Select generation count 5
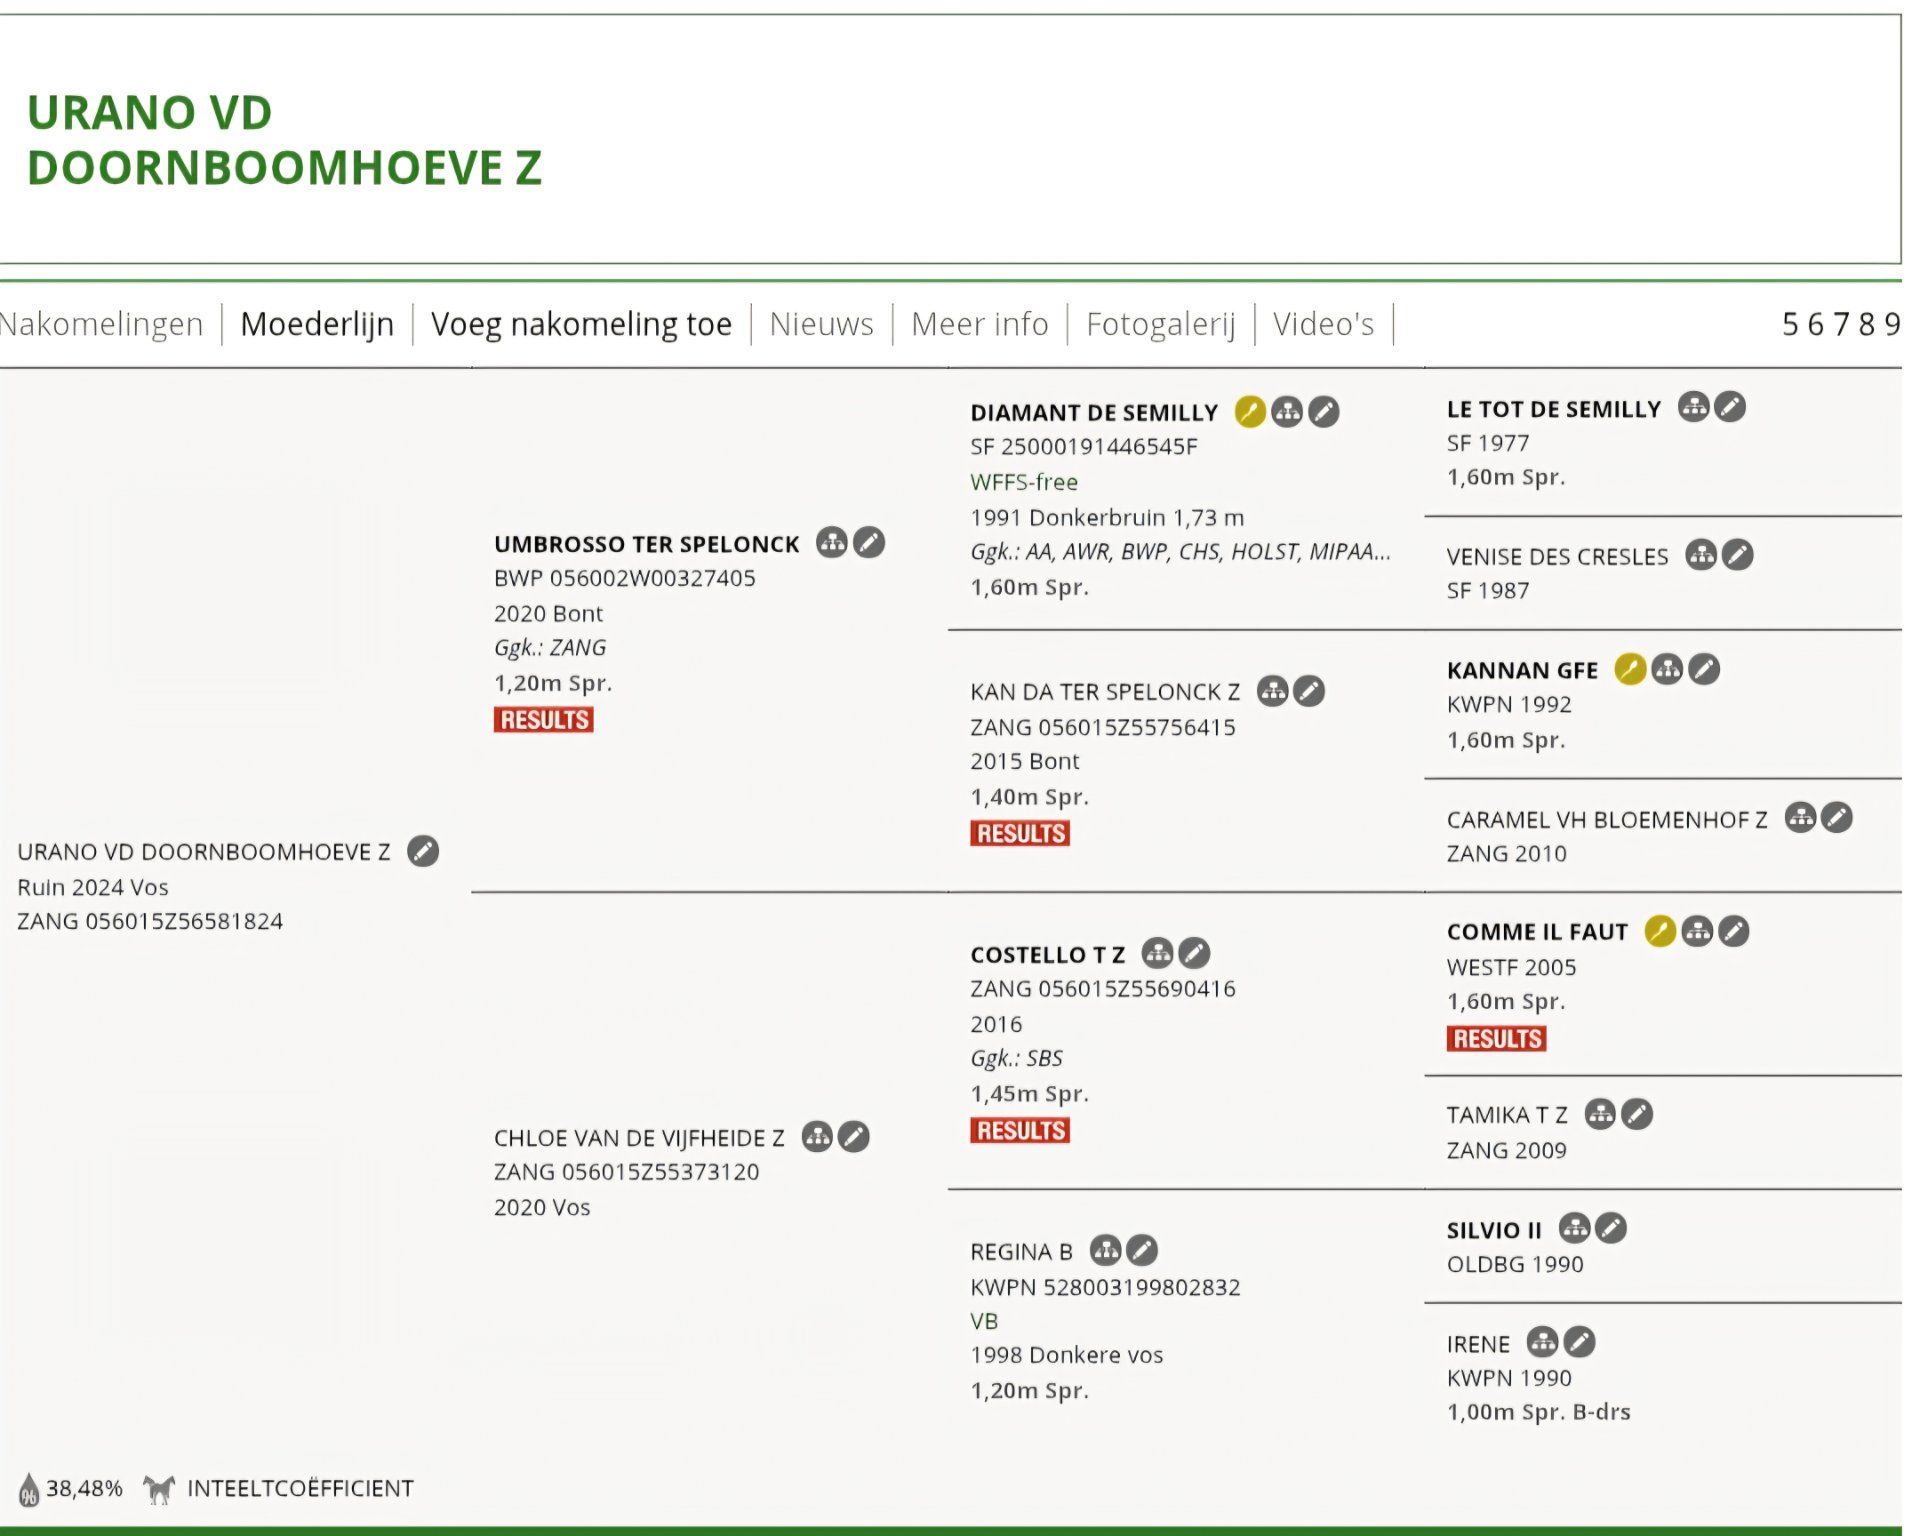Screen dimensions: 1920x1536 click(1791, 324)
